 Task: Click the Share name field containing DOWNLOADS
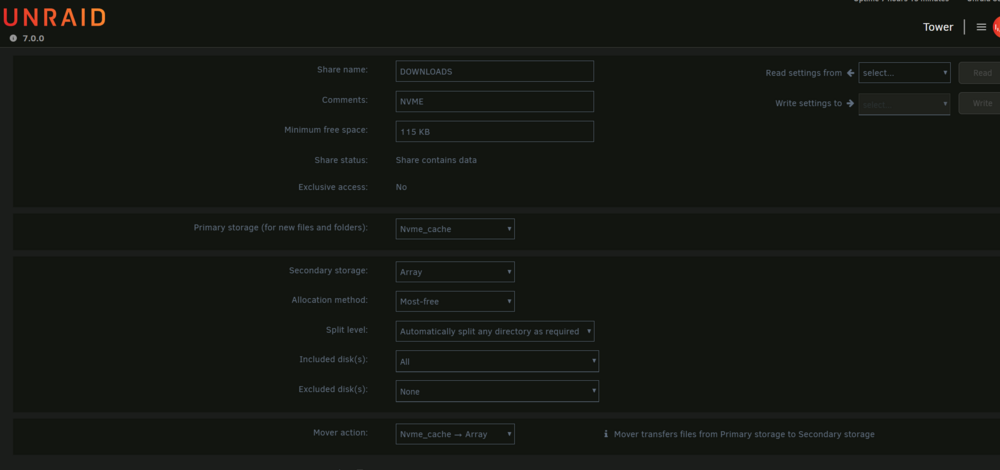pyautogui.click(x=494, y=71)
